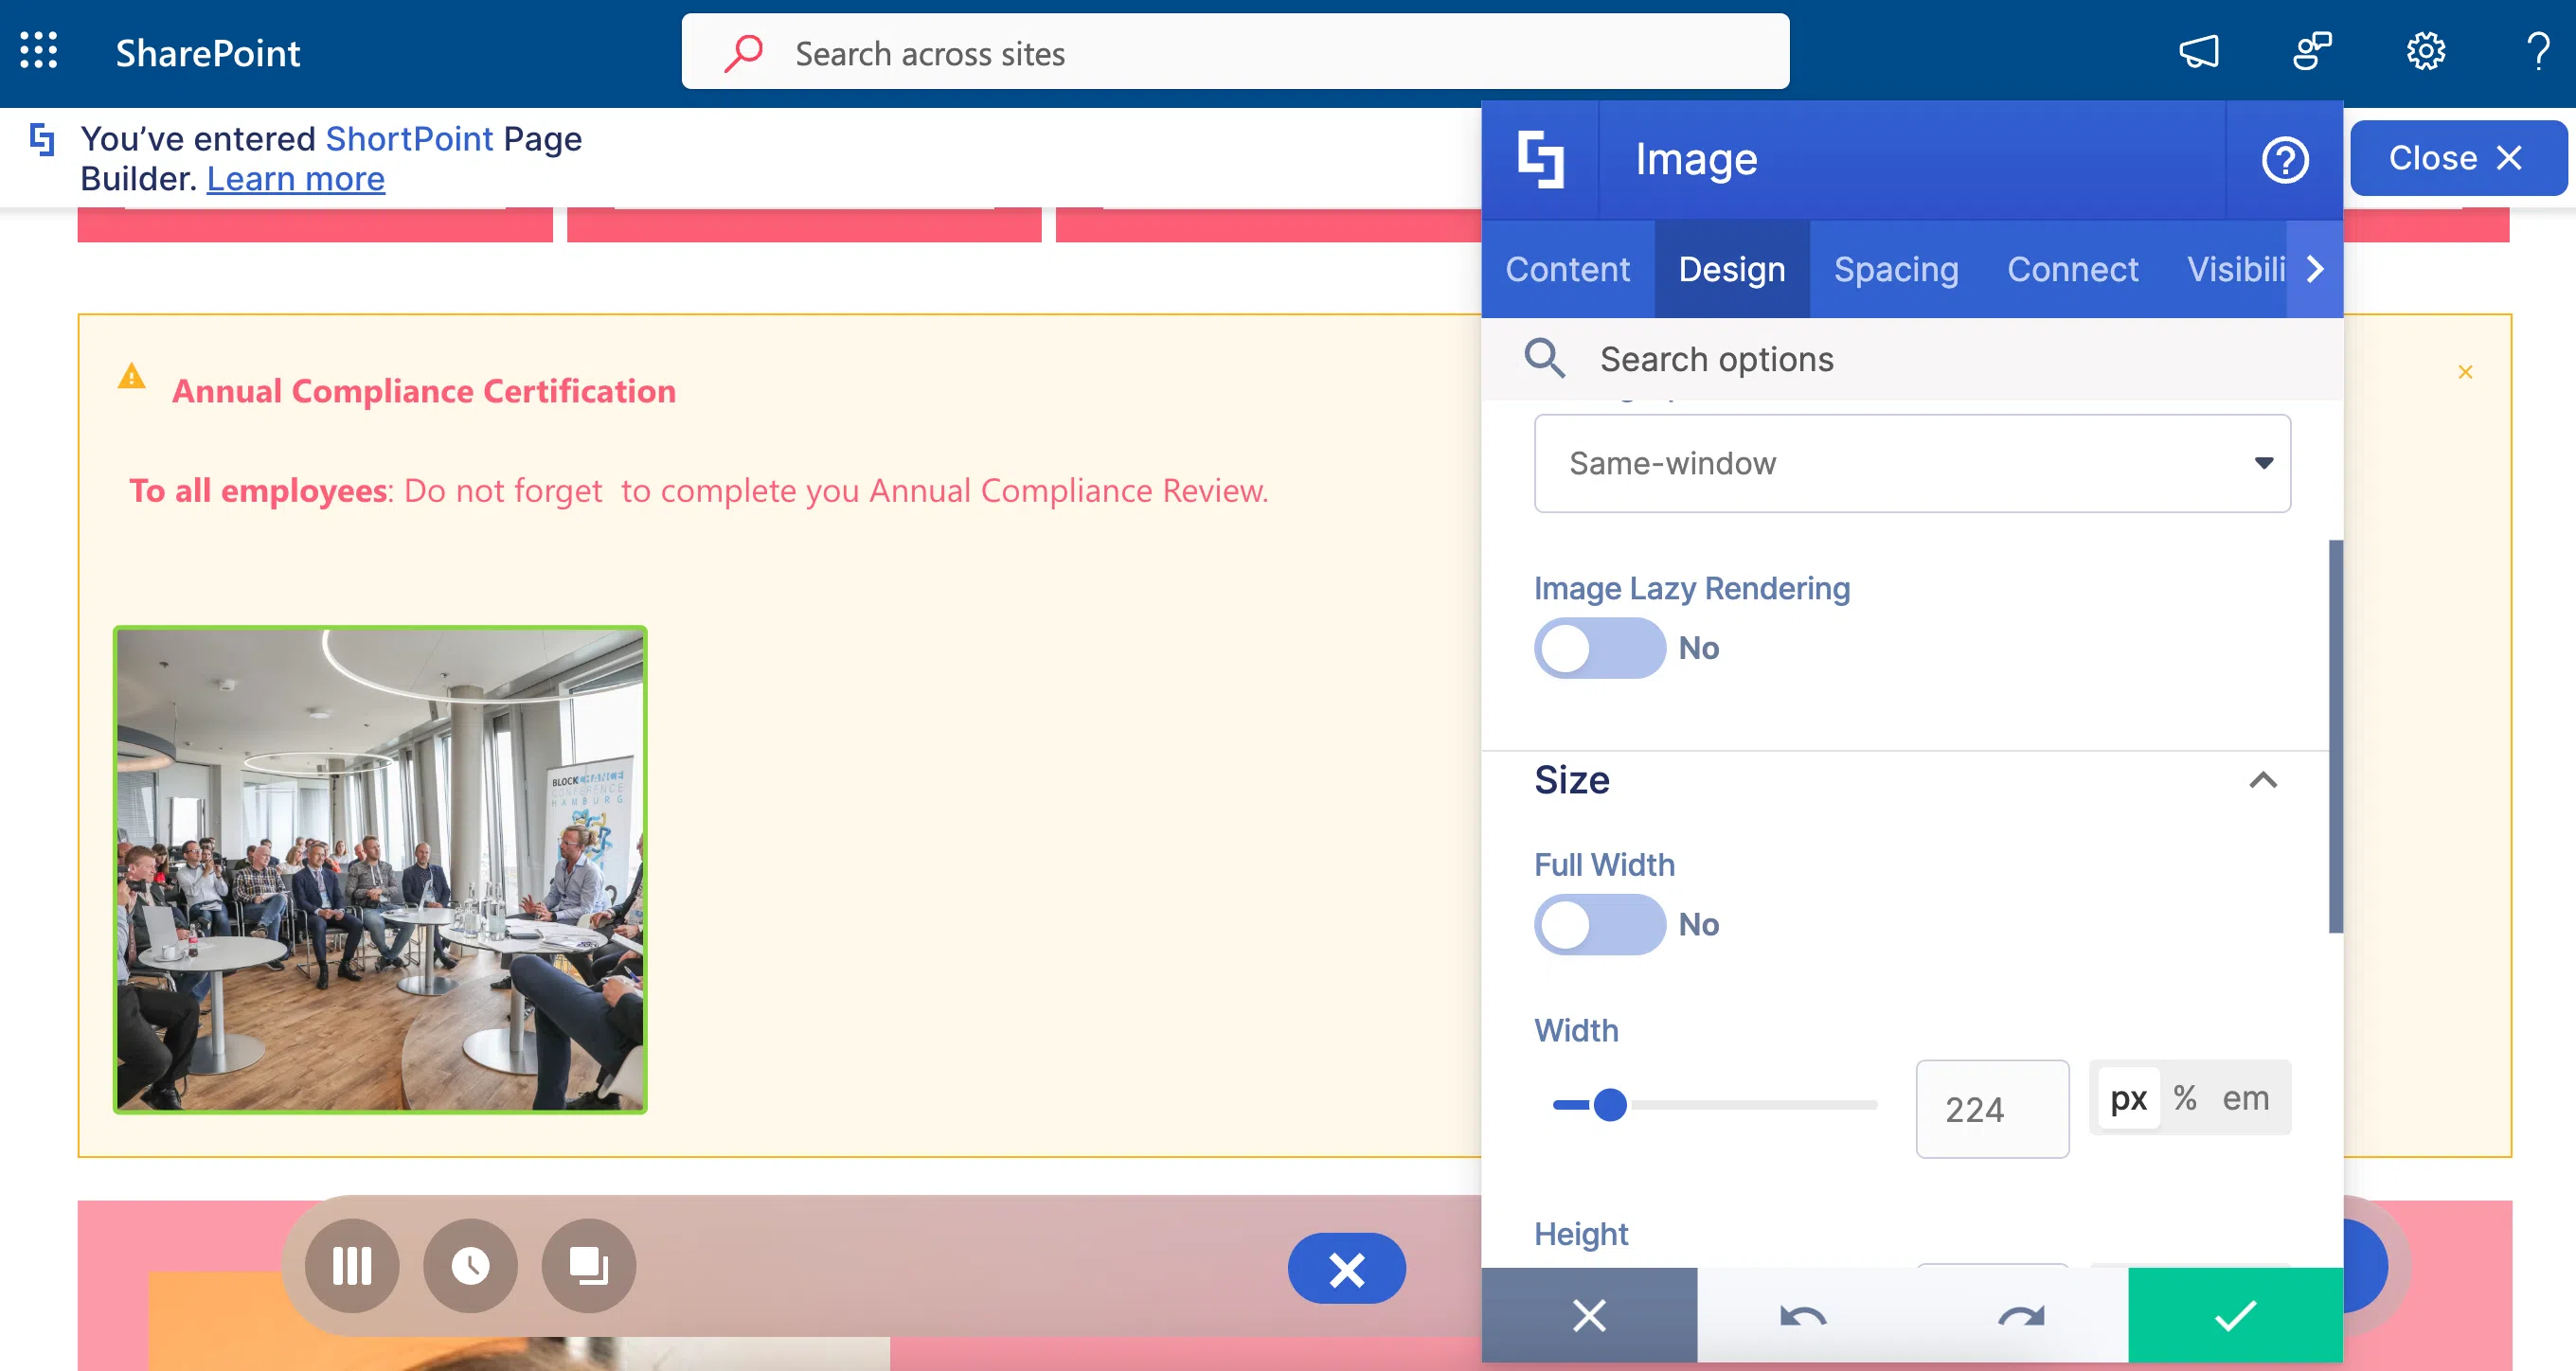
Task: Open the SharePoint settings gear
Action: [2425, 51]
